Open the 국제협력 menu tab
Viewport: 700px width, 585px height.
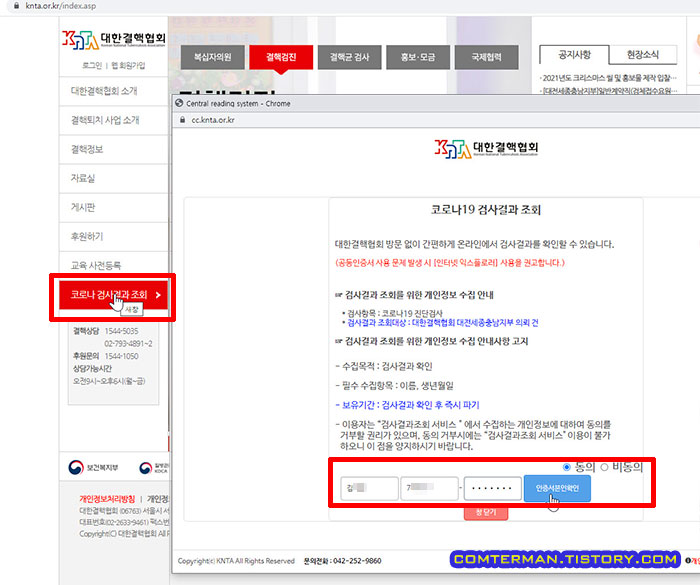coord(487,57)
